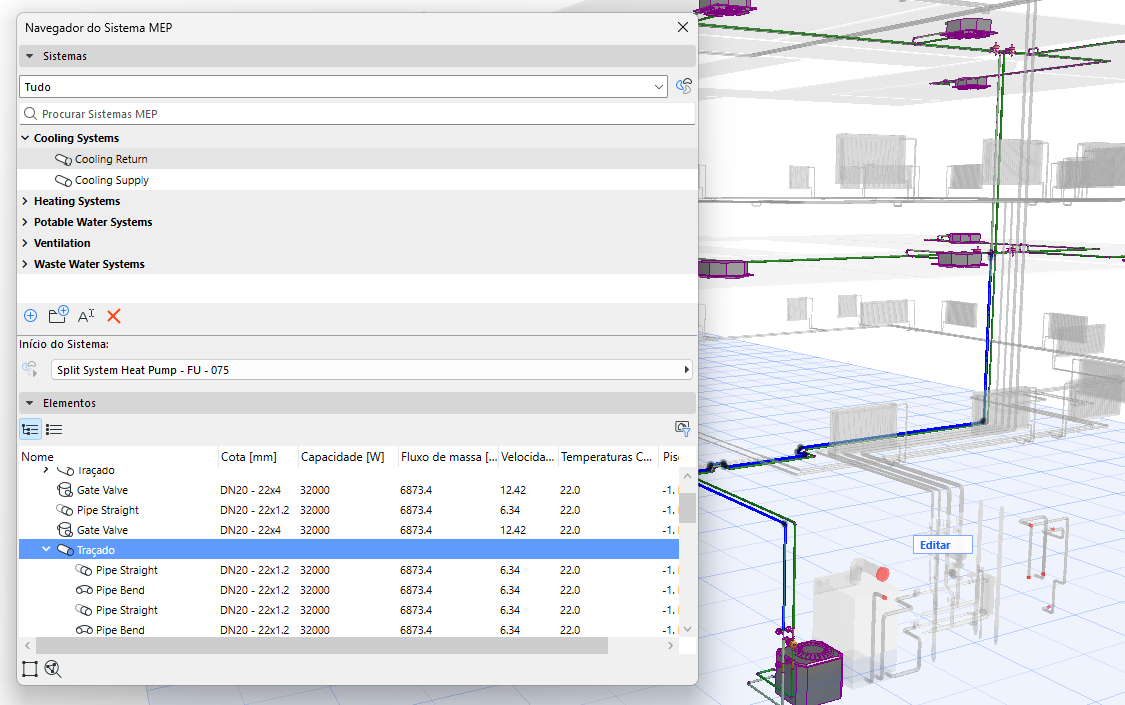Screen dimensions: 1125x705
Task: Create a new system group folder
Action: [58, 315]
